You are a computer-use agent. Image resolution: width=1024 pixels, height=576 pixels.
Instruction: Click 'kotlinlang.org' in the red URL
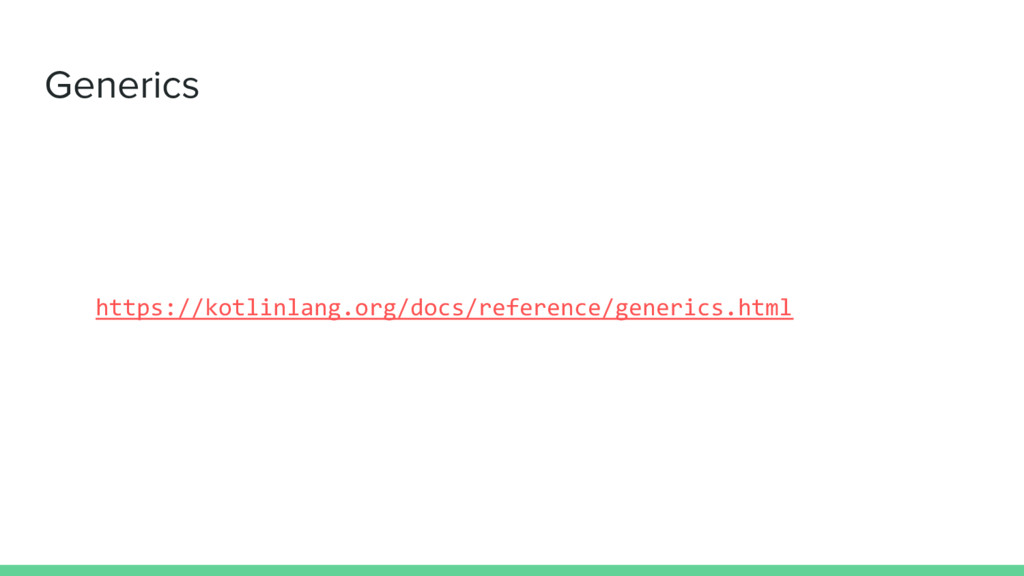(300, 308)
